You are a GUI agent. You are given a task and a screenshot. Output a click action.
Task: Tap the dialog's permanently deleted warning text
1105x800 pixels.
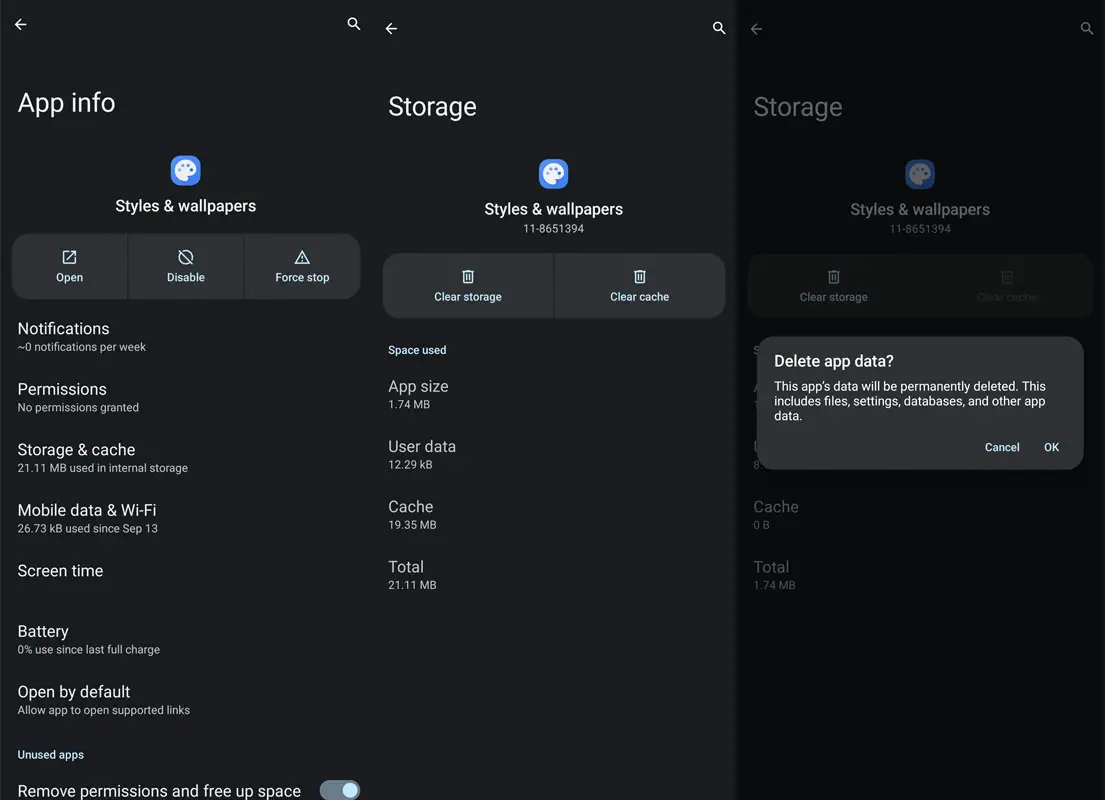pos(910,401)
